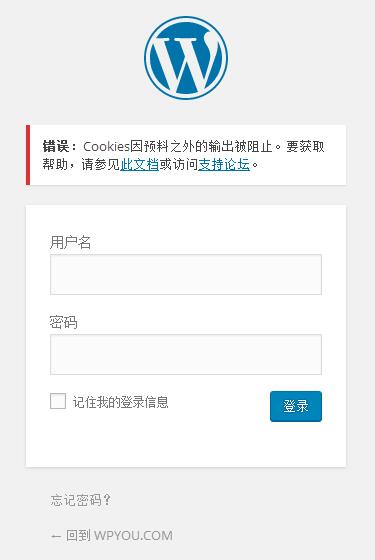This screenshot has height=560, width=375.
Task: Focus the 用户名 input field
Action: pos(186,275)
